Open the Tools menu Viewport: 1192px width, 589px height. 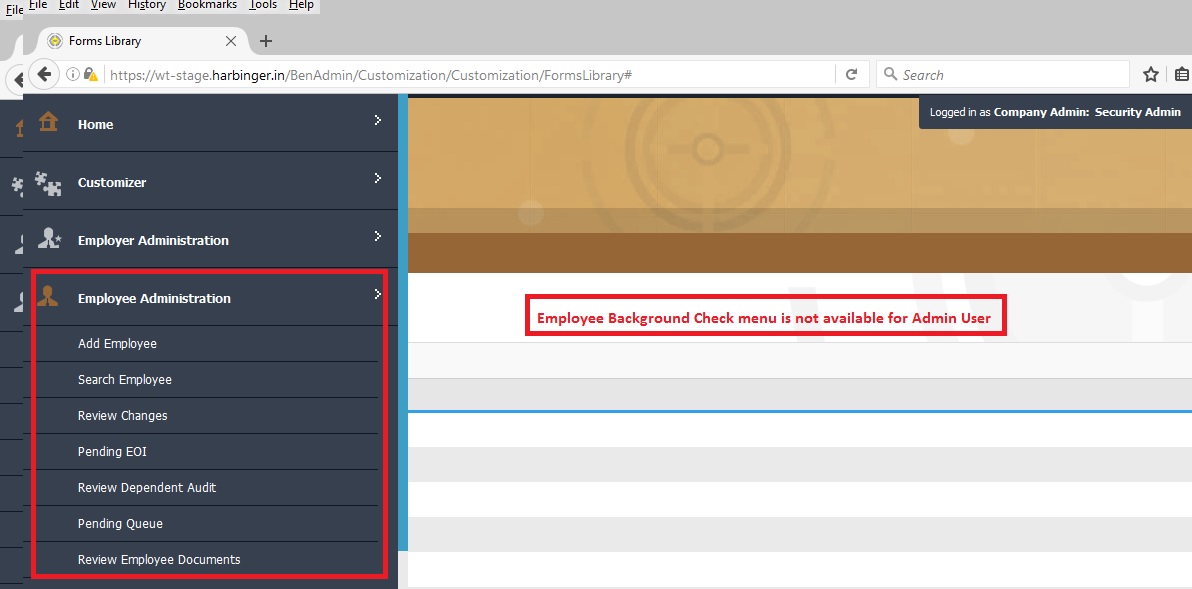[x=263, y=5]
